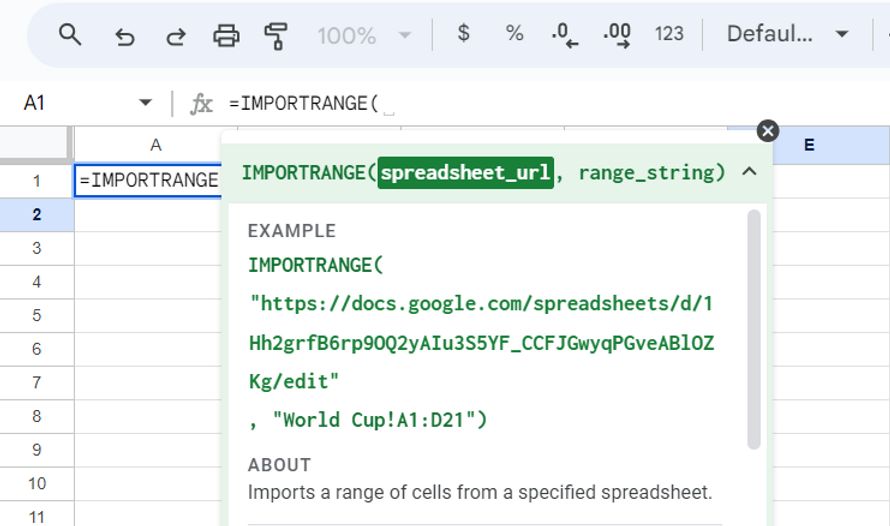Open the 100% zoom dropdown
The image size is (890, 526).
pos(364,35)
